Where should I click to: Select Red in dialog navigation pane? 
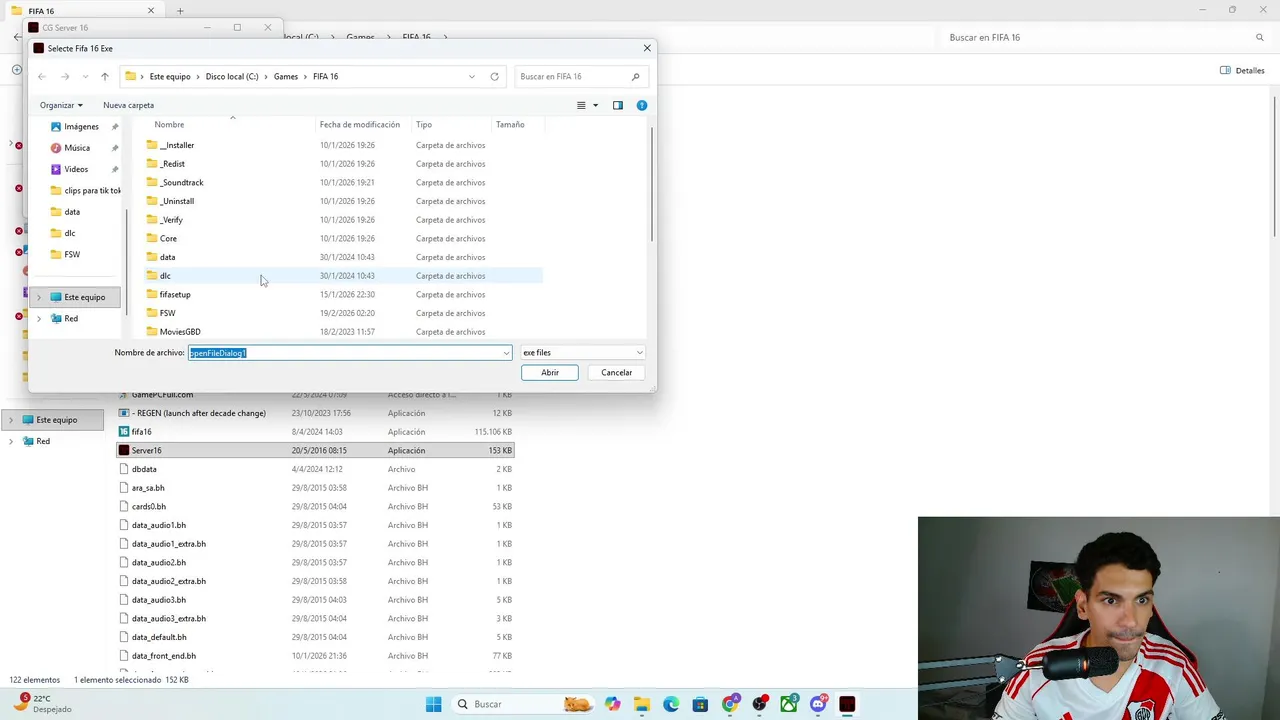[71, 318]
